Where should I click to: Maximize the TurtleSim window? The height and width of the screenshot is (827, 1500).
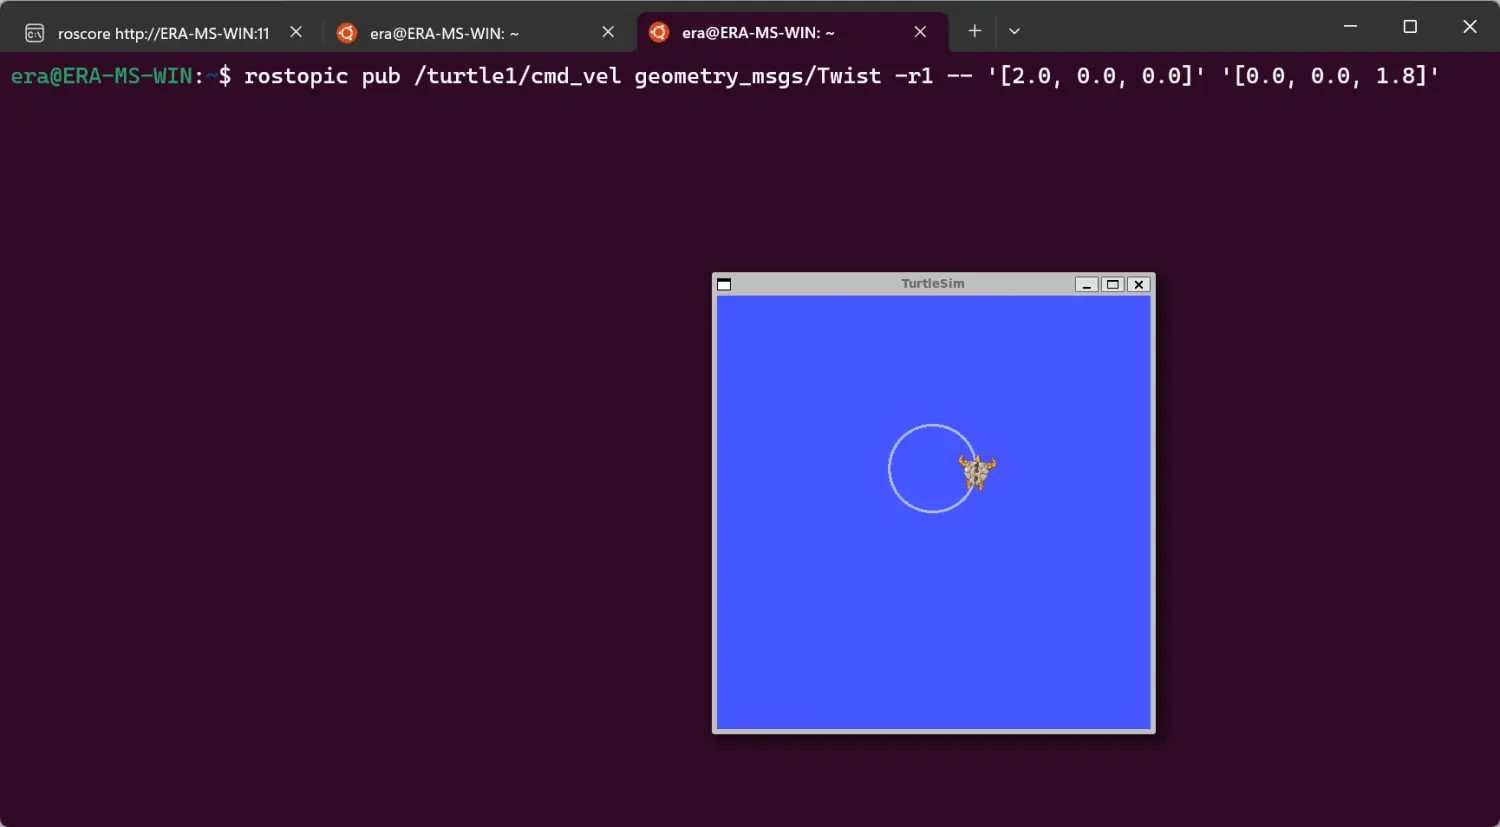point(1112,285)
